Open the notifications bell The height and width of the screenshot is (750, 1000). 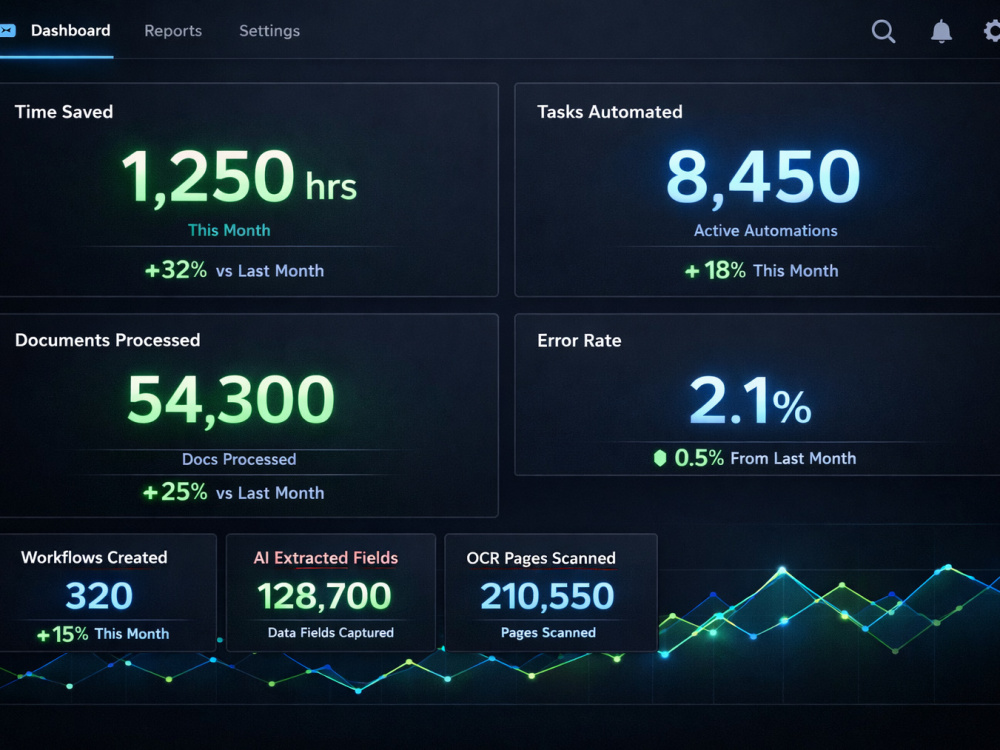click(x=941, y=31)
